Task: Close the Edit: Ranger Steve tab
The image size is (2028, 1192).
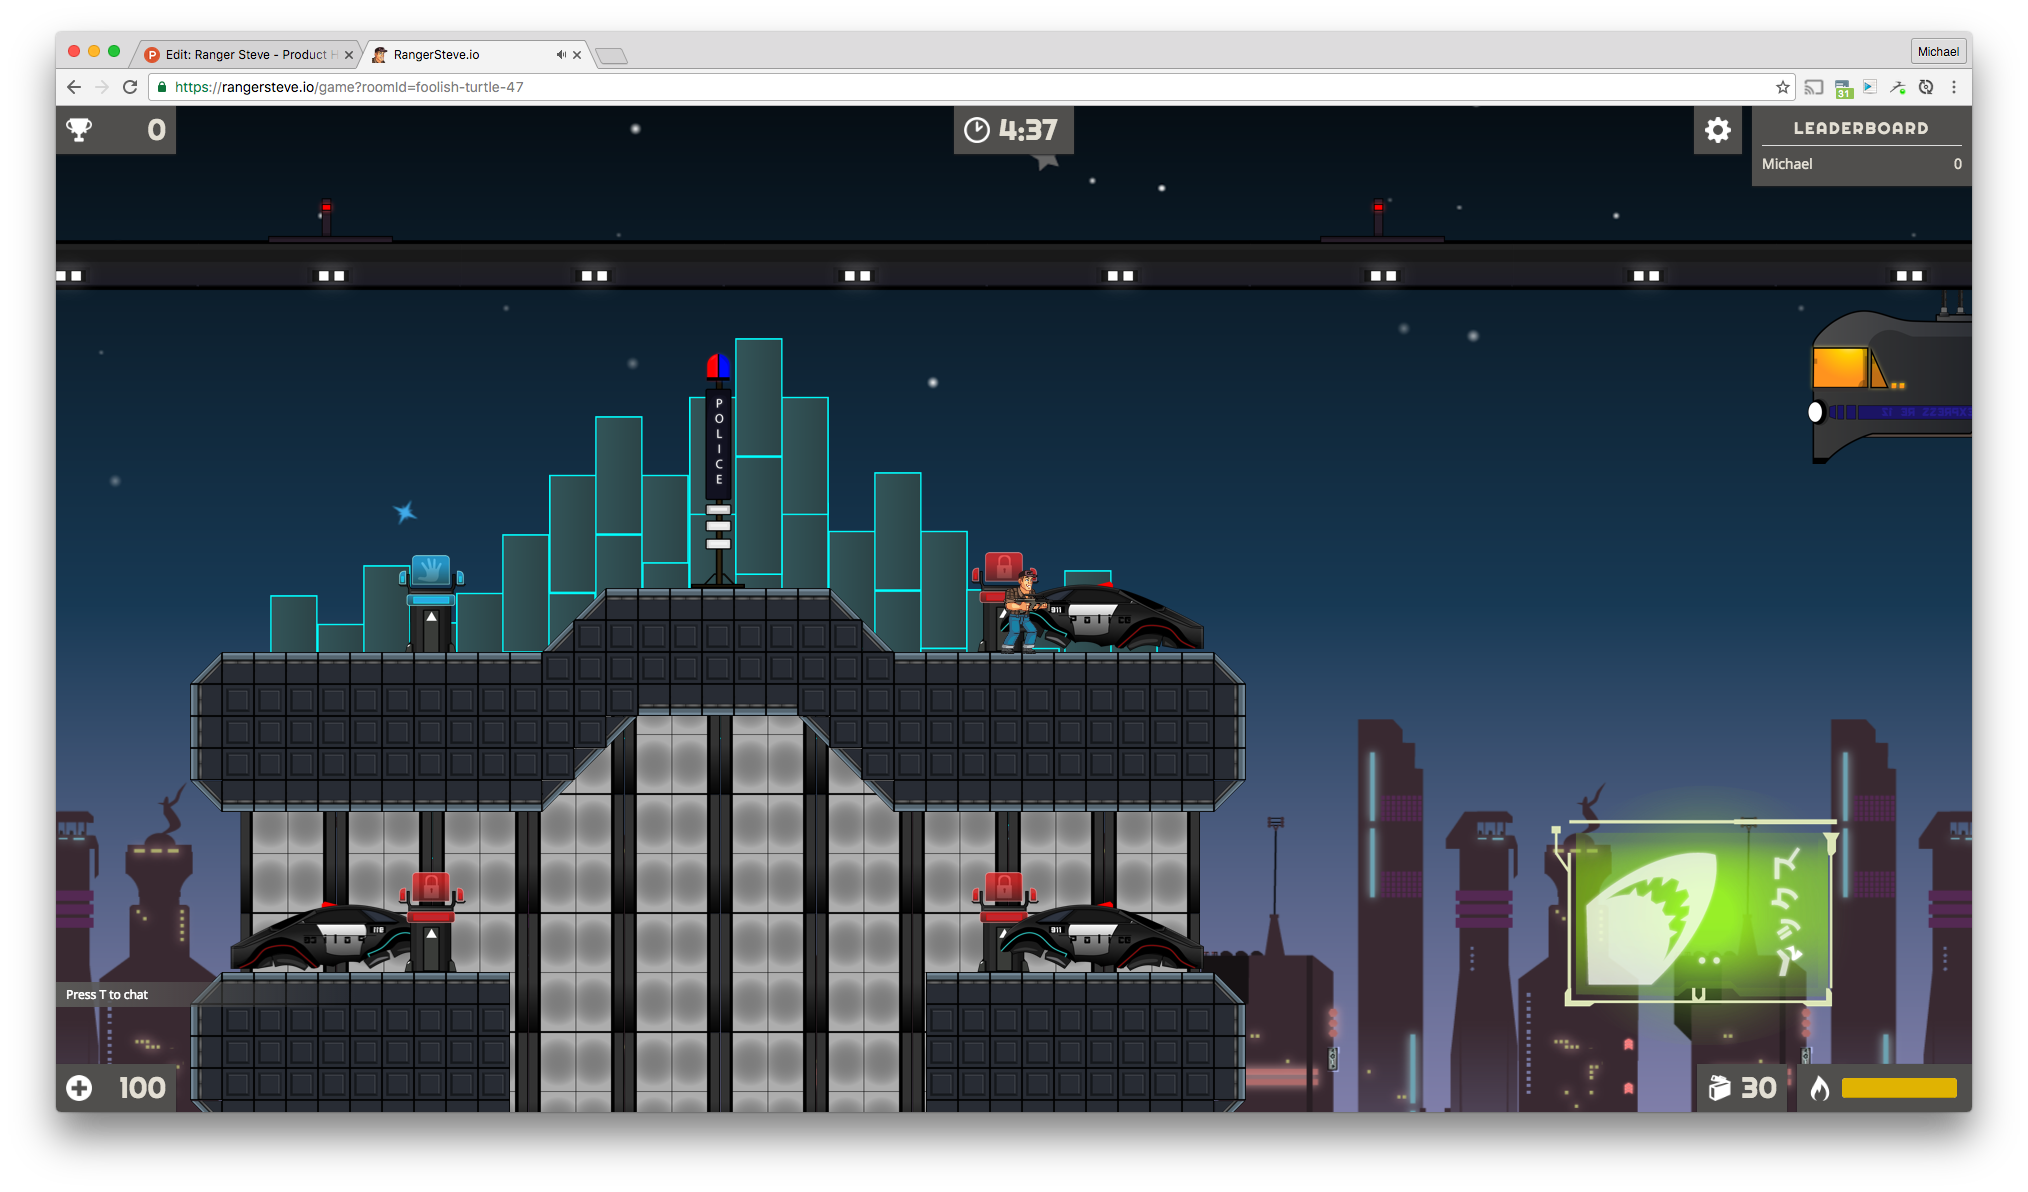Action: tap(349, 55)
